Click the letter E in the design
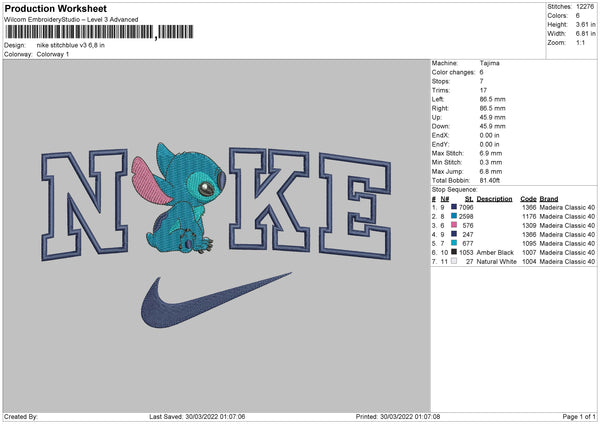 tap(355, 206)
